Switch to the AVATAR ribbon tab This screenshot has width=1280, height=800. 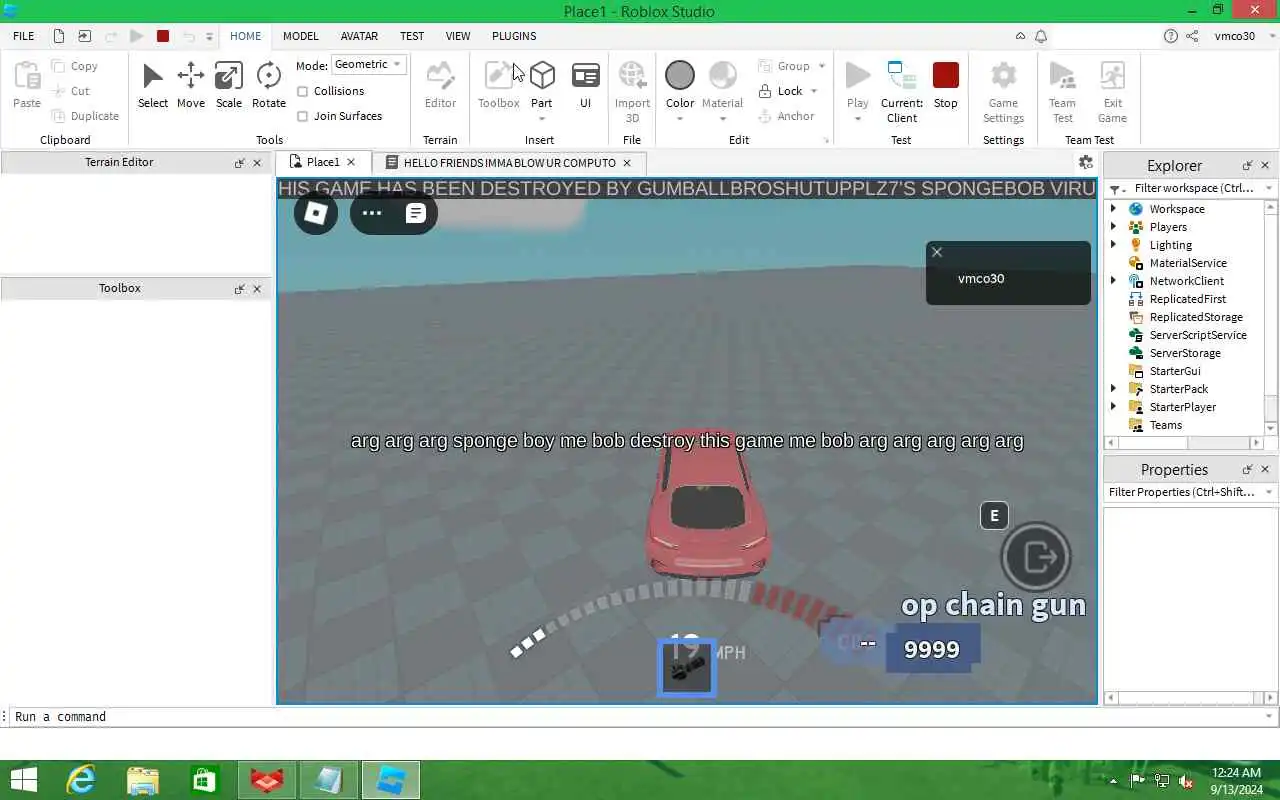pos(359,36)
